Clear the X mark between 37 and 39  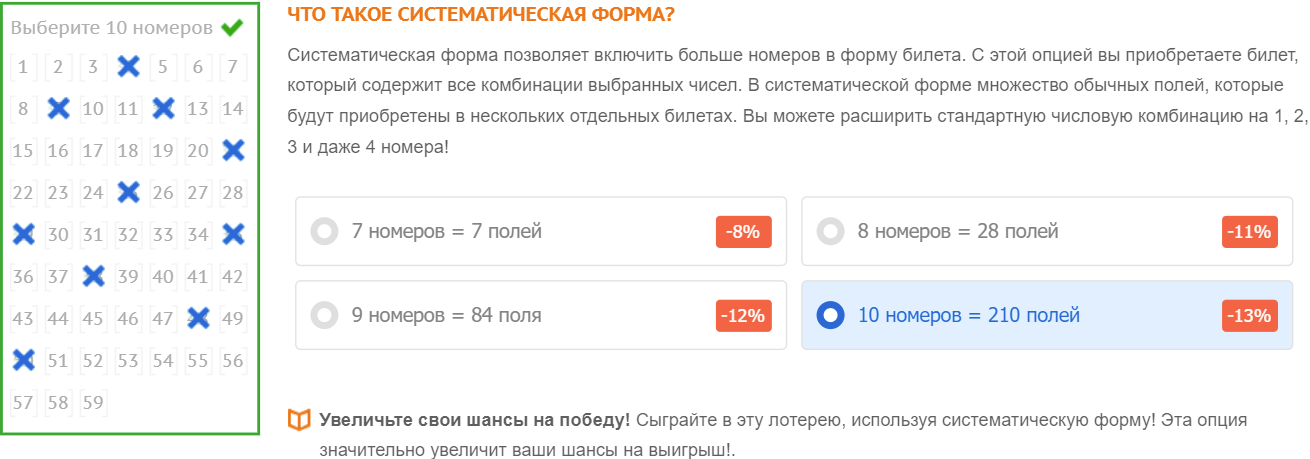(93, 276)
